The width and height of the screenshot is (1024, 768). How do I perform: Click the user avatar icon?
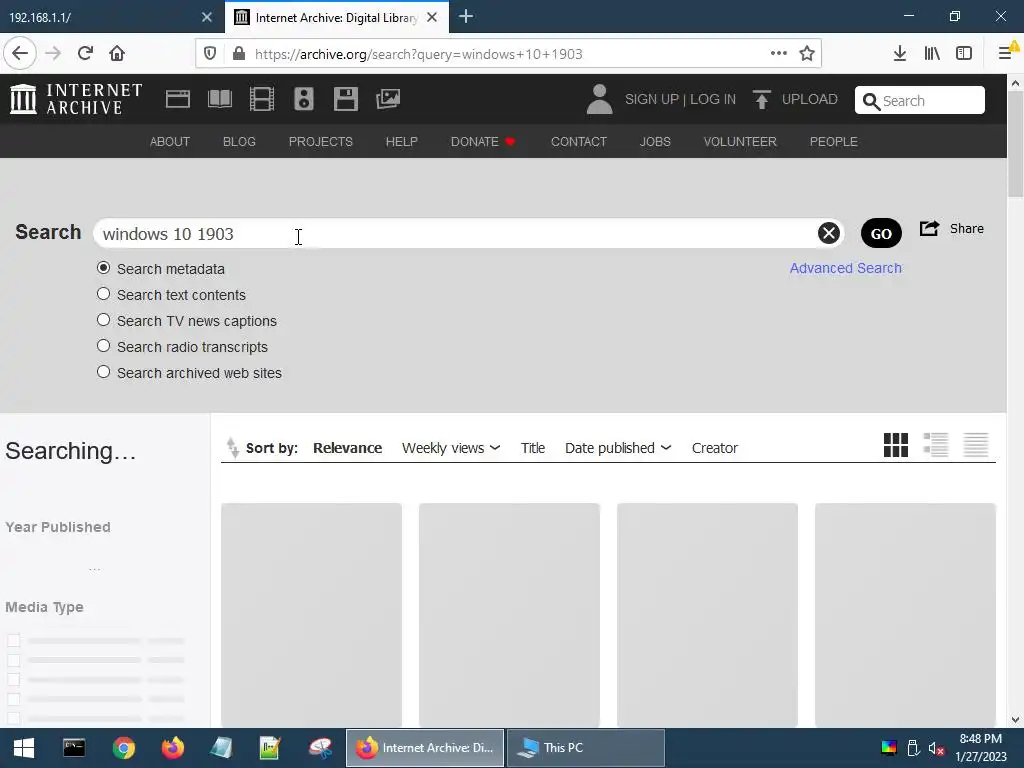coord(599,99)
